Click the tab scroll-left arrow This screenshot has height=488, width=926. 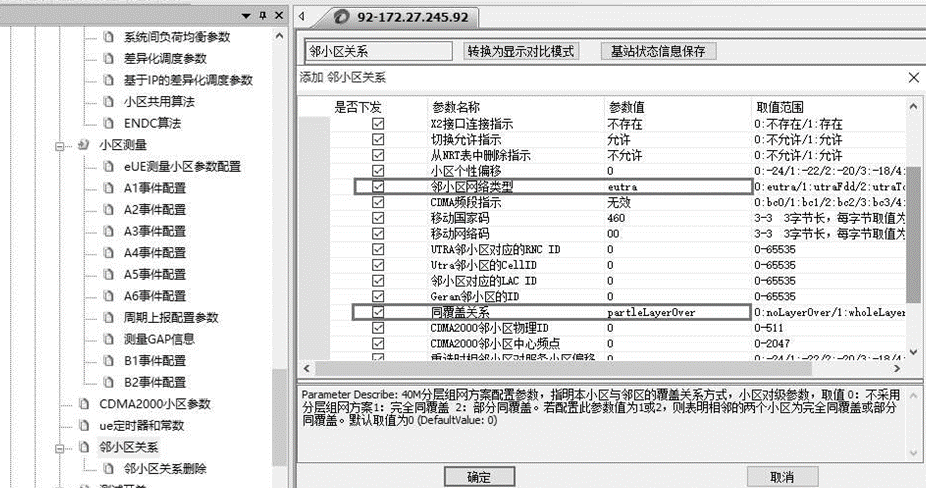[x=302, y=17]
